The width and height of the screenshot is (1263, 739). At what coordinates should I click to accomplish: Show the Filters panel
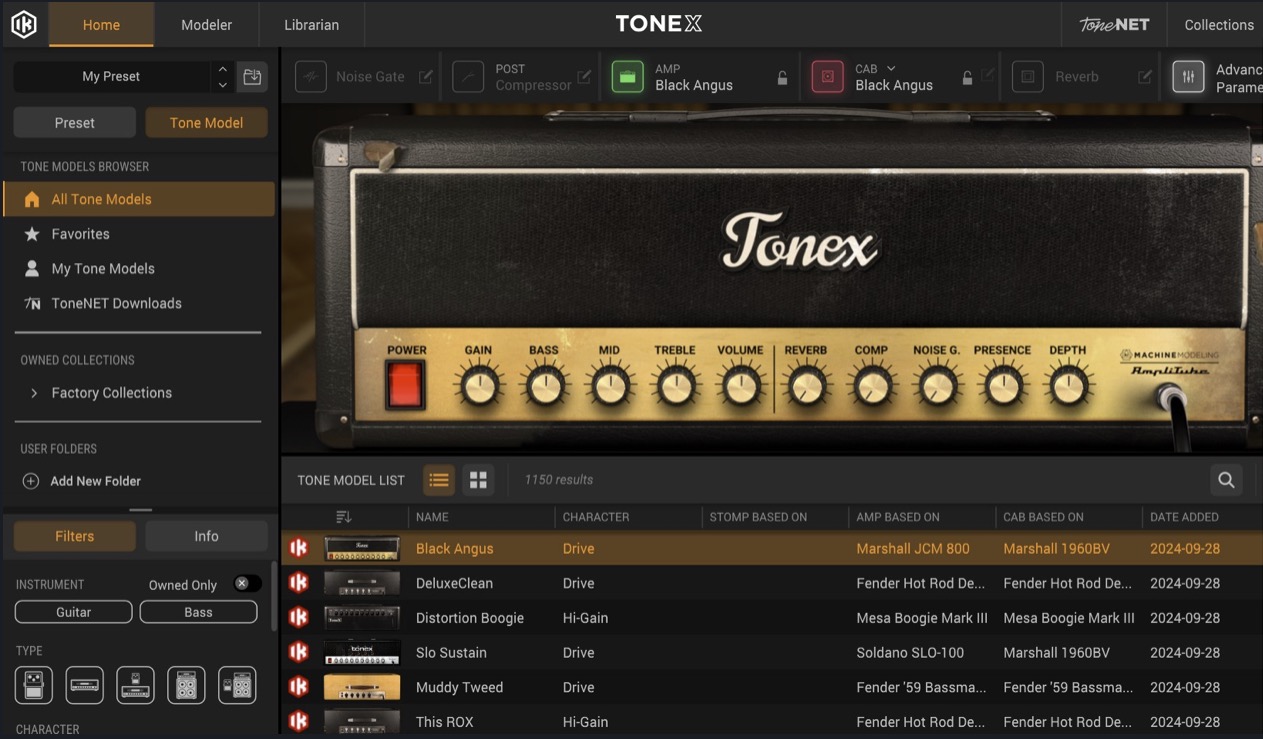75,536
